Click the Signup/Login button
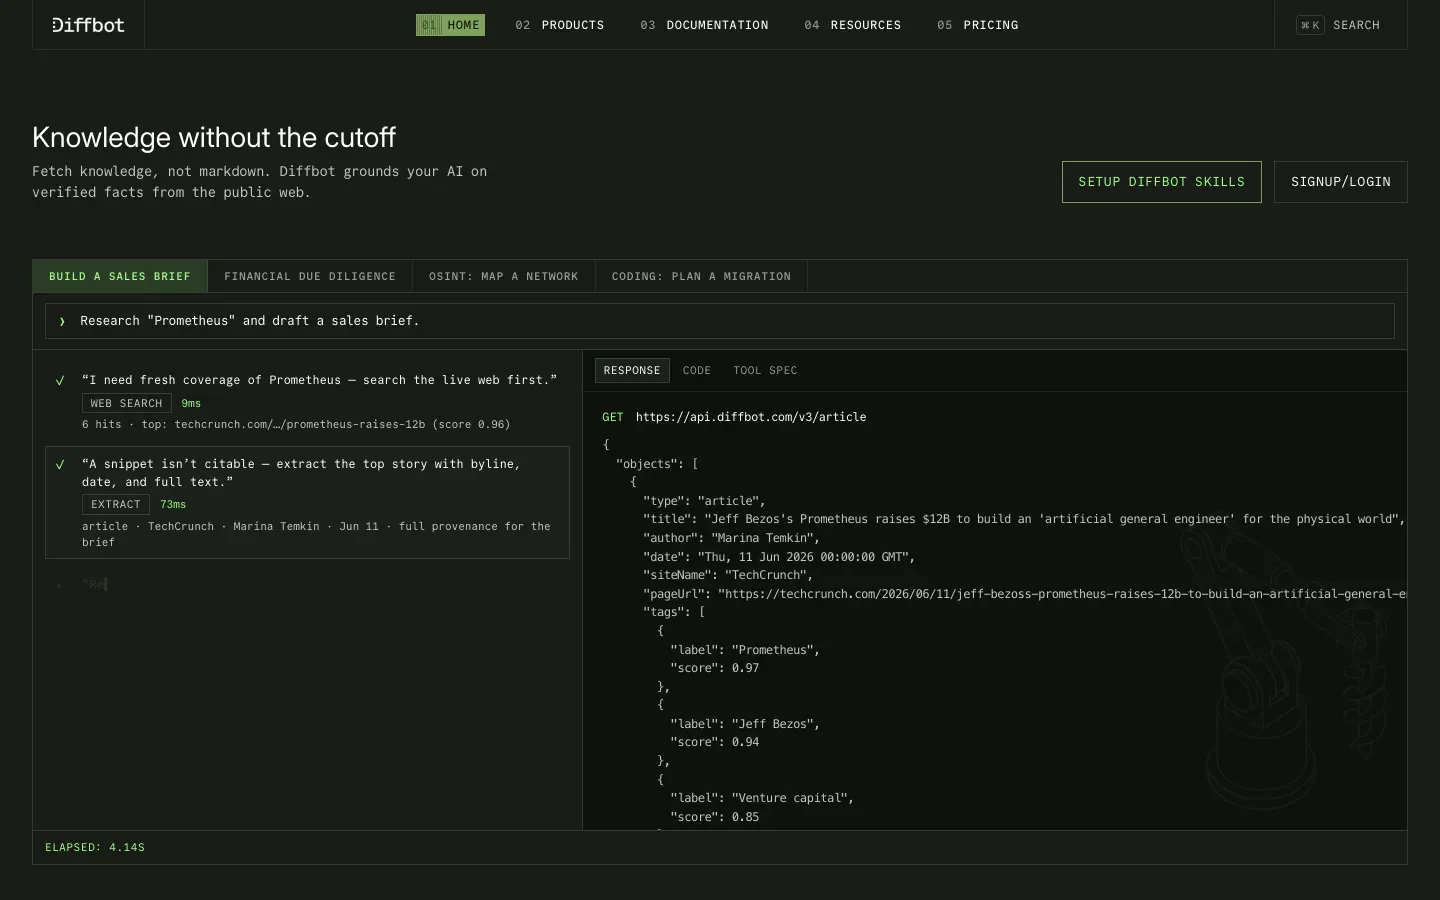Viewport: 1440px width, 900px height. [1341, 182]
